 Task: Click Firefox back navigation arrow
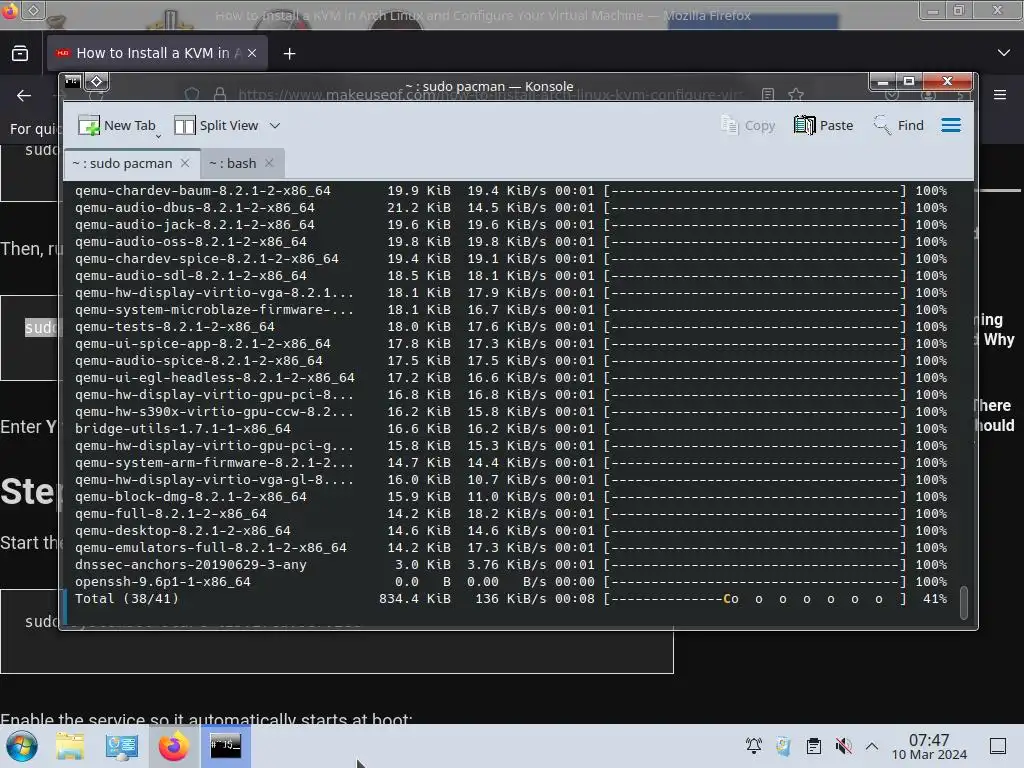(x=24, y=96)
